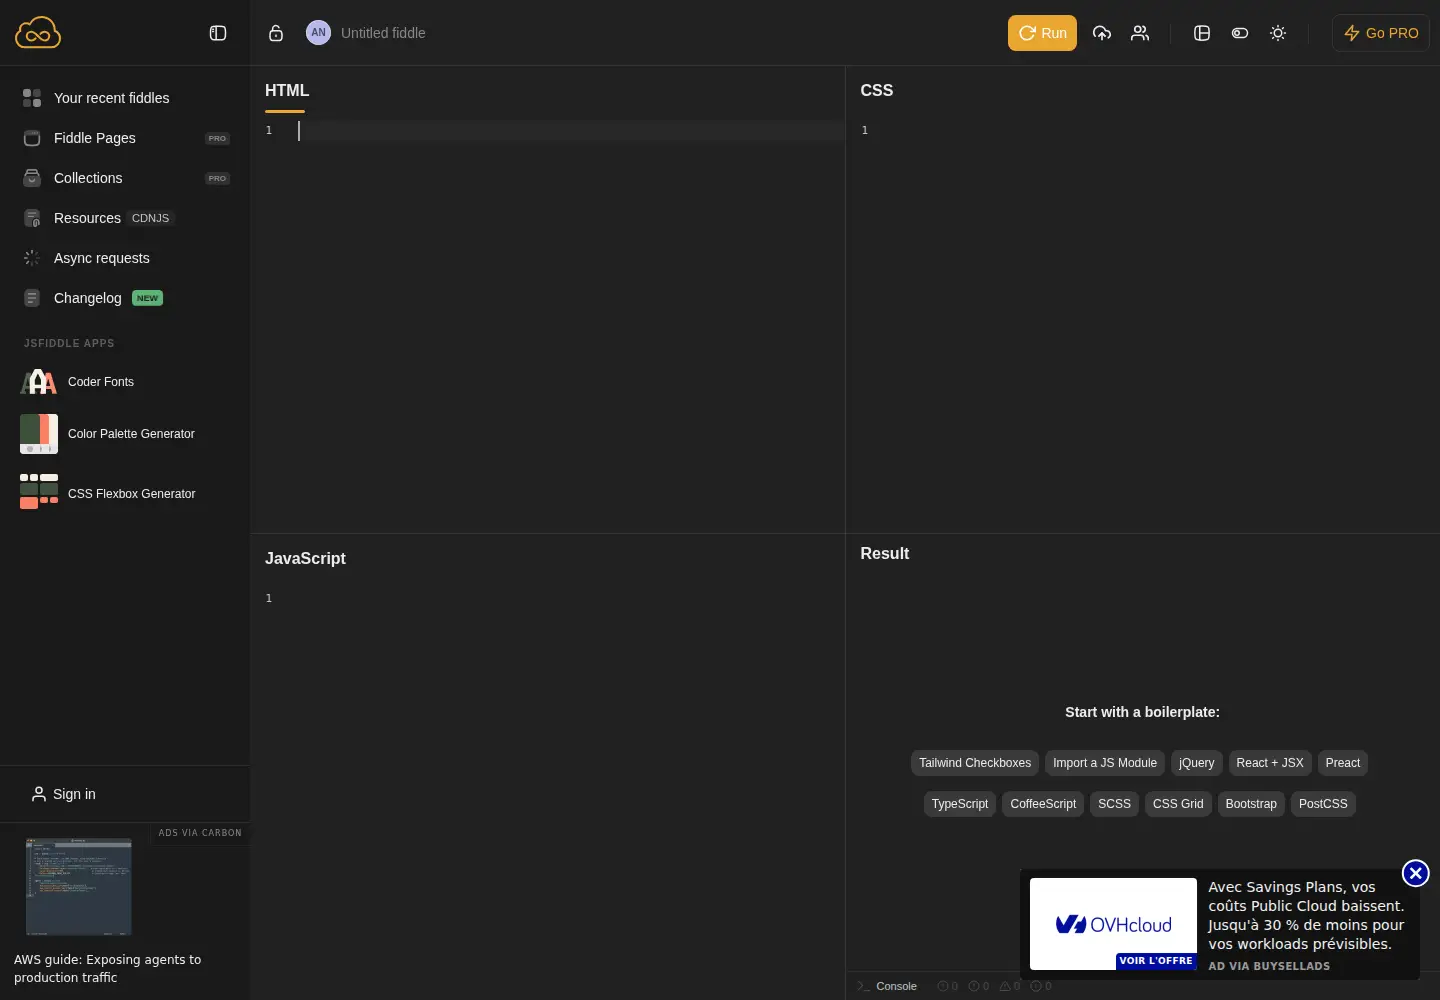Collapse the sidebar with the panel icon
Screen dimensions: 1440x1000
click(x=218, y=33)
